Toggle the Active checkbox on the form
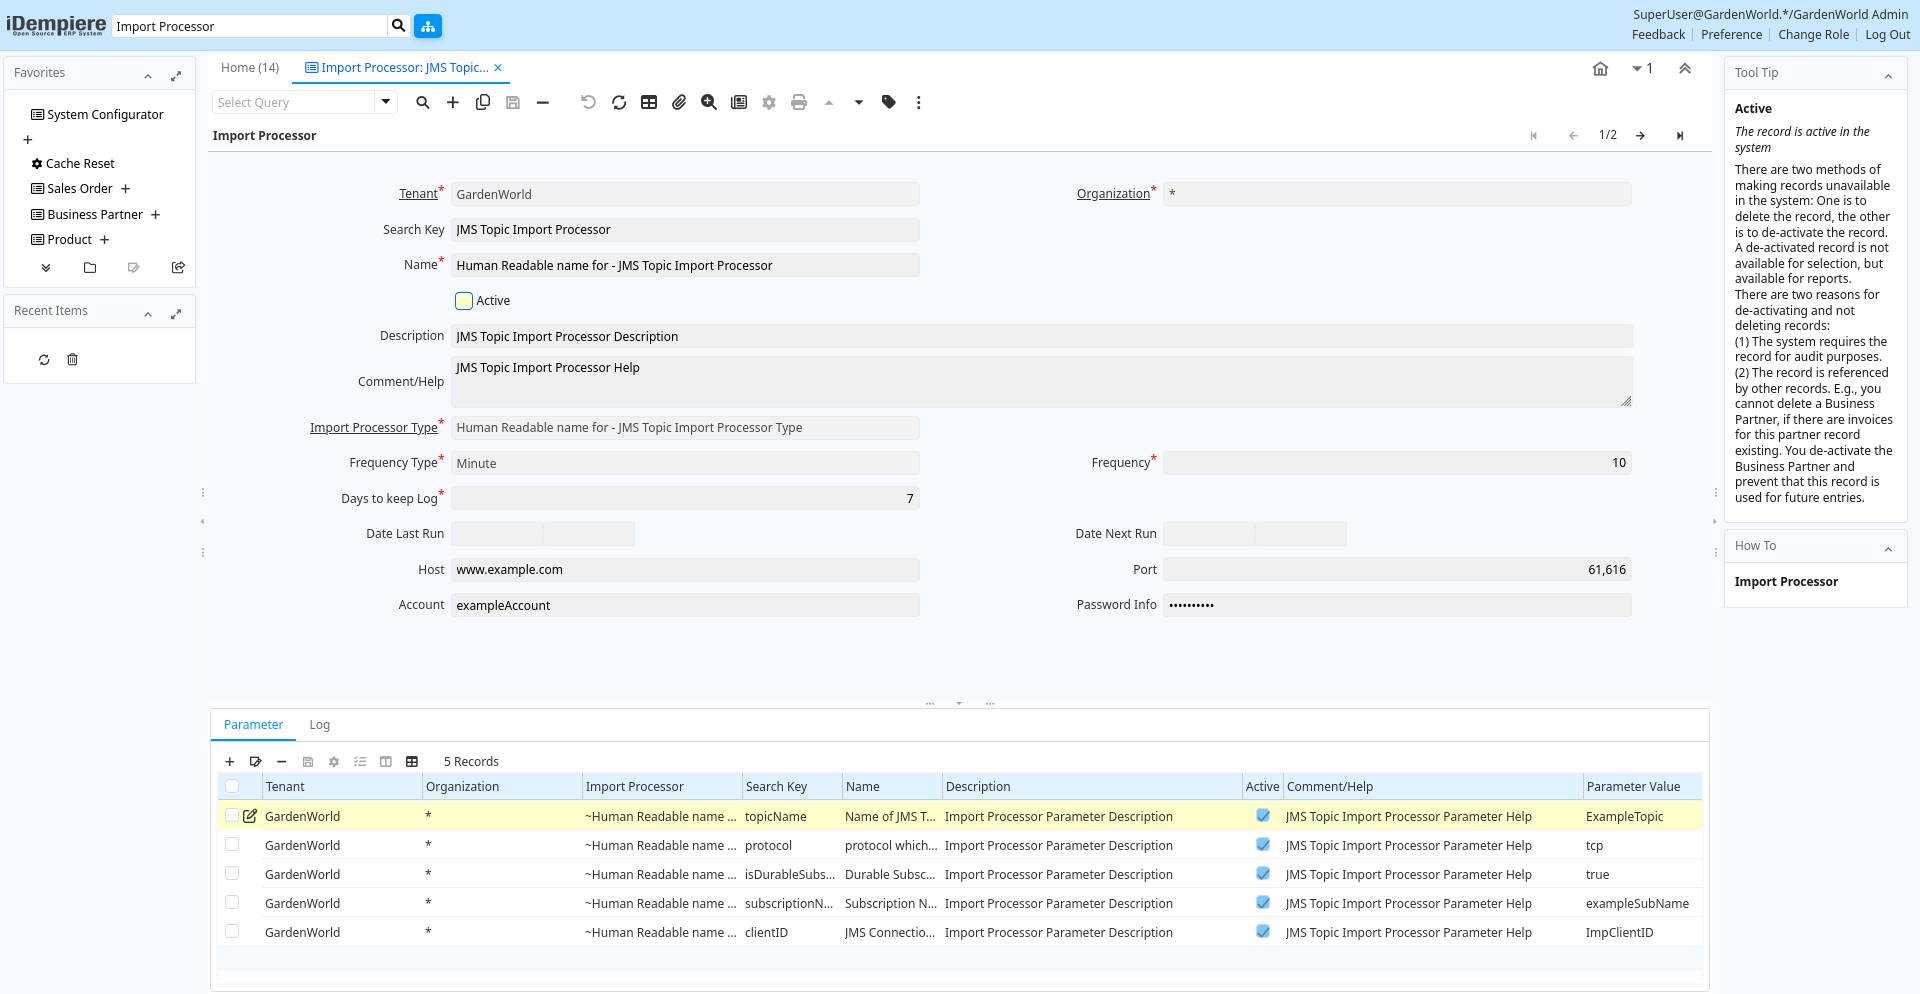 [464, 301]
